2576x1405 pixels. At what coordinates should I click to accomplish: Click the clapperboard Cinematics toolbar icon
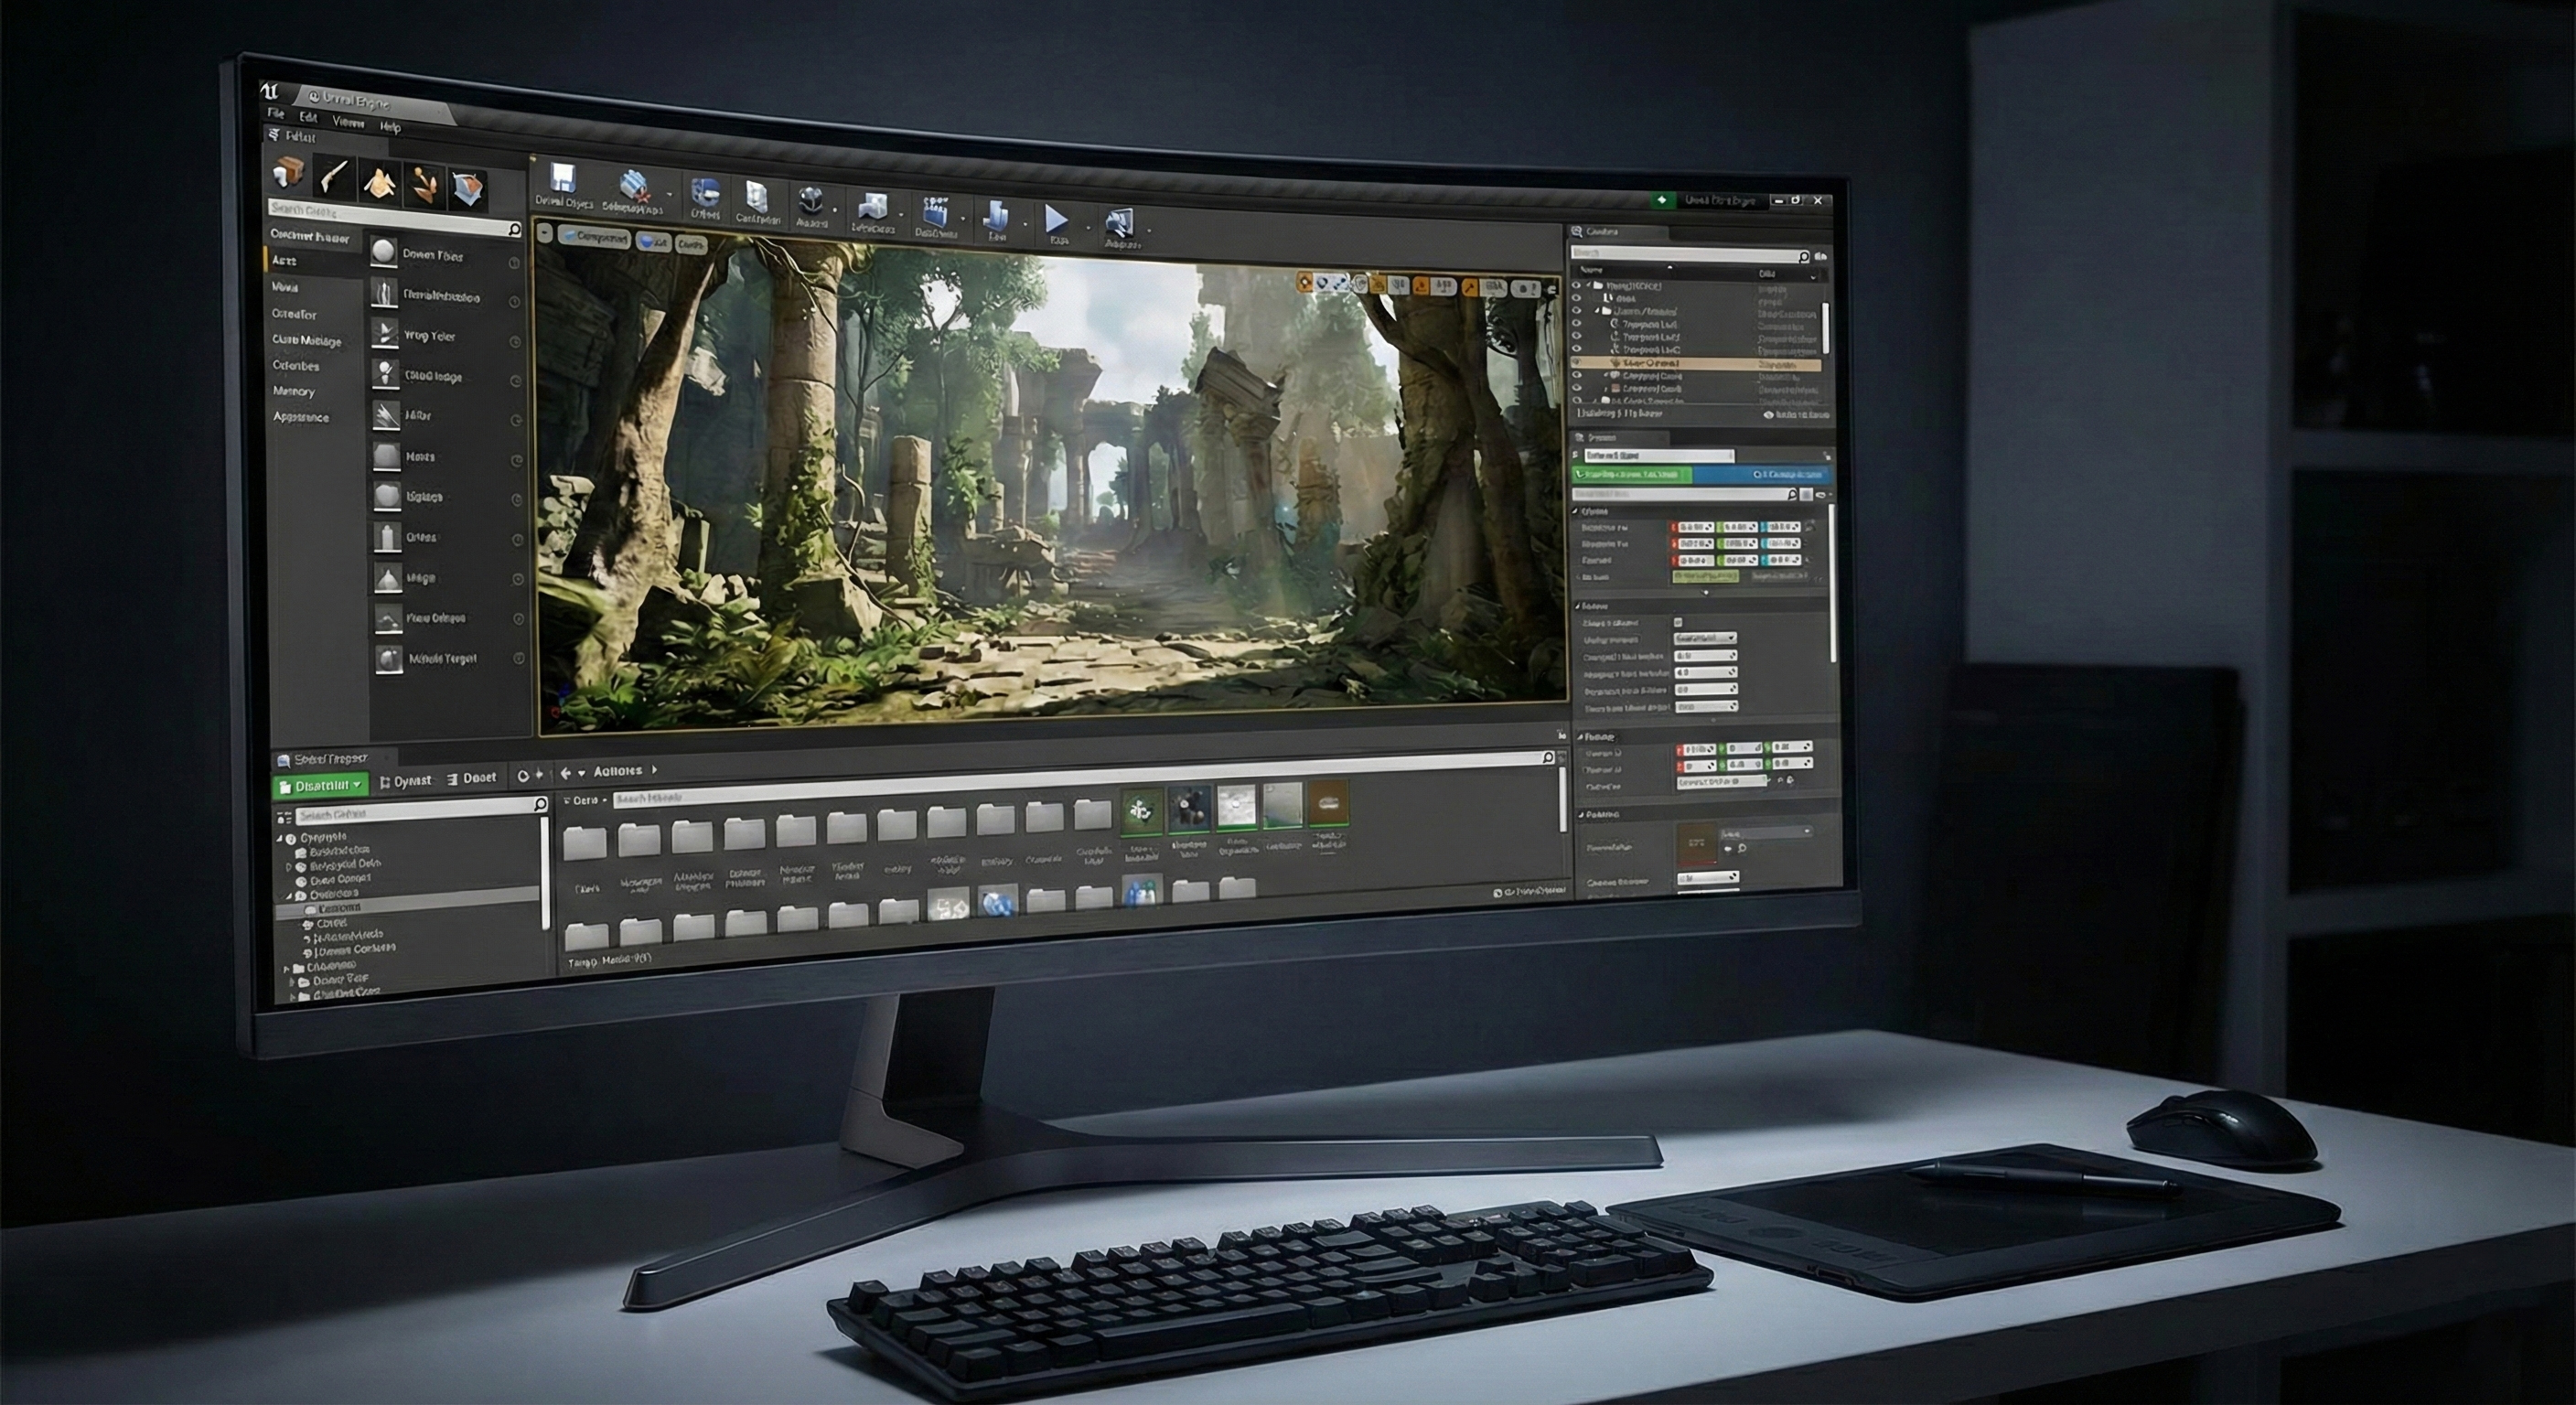(x=935, y=212)
